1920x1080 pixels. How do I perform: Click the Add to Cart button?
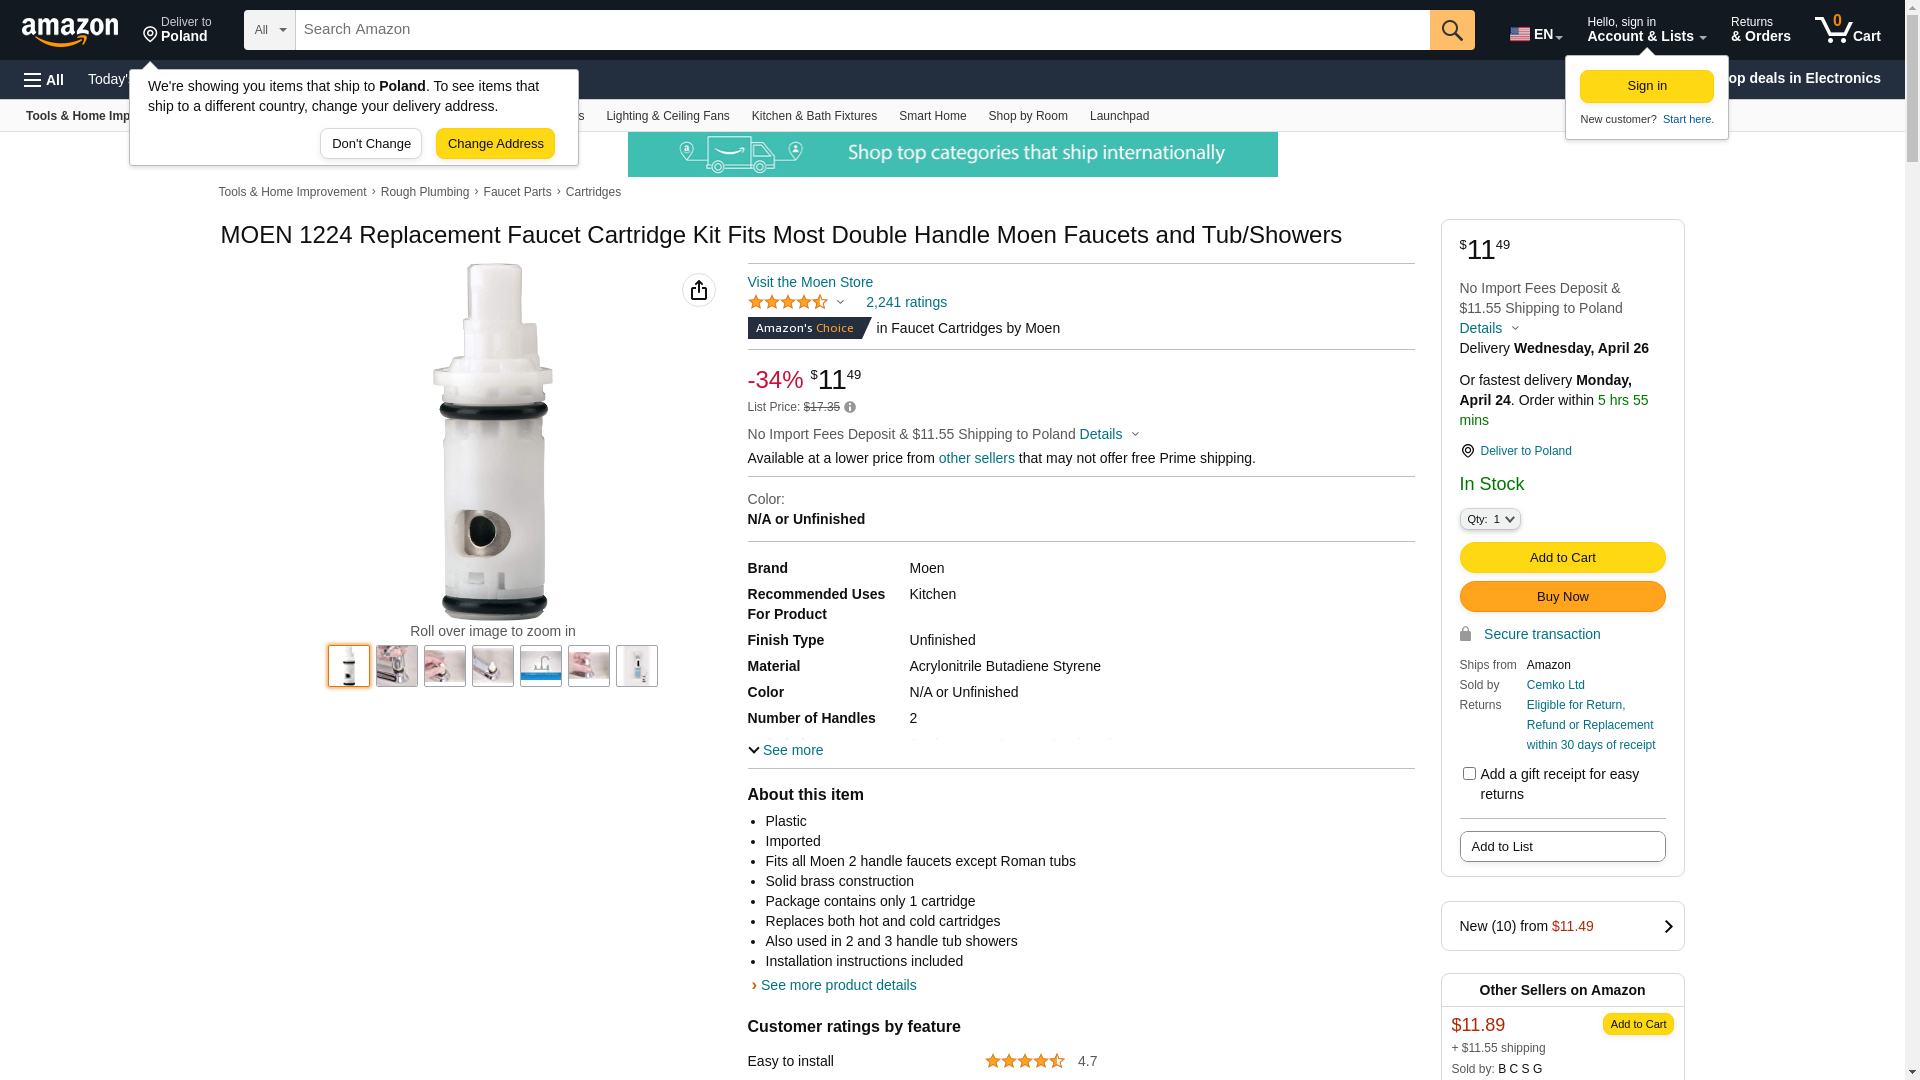click(x=1562, y=557)
